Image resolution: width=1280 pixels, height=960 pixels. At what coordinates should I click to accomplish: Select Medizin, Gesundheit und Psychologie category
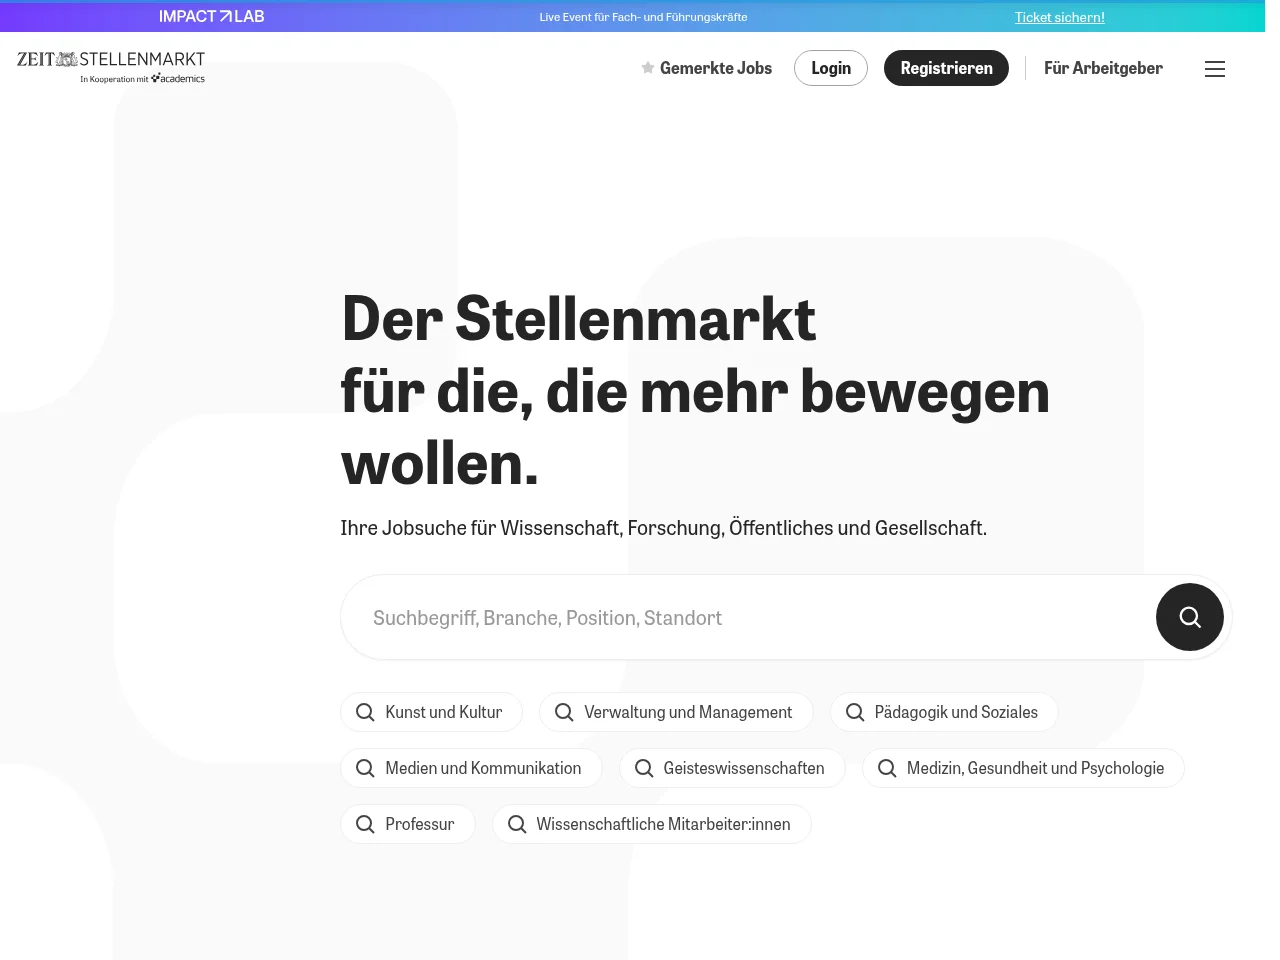coord(1023,768)
